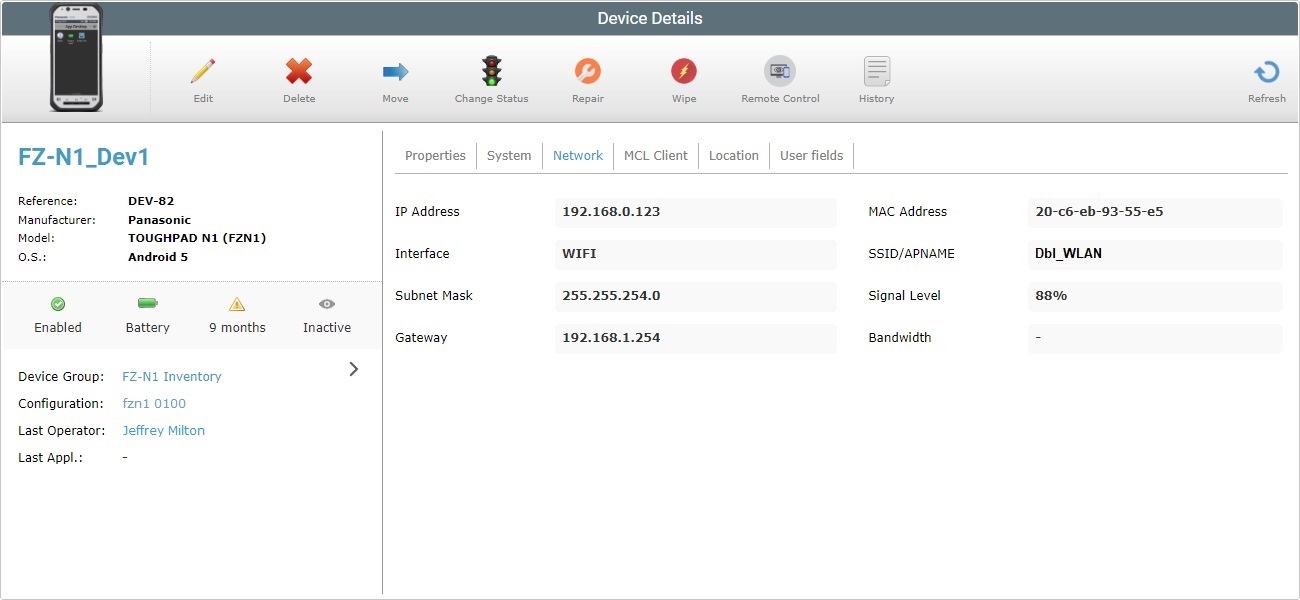Start Remote Control session icon

780,72
